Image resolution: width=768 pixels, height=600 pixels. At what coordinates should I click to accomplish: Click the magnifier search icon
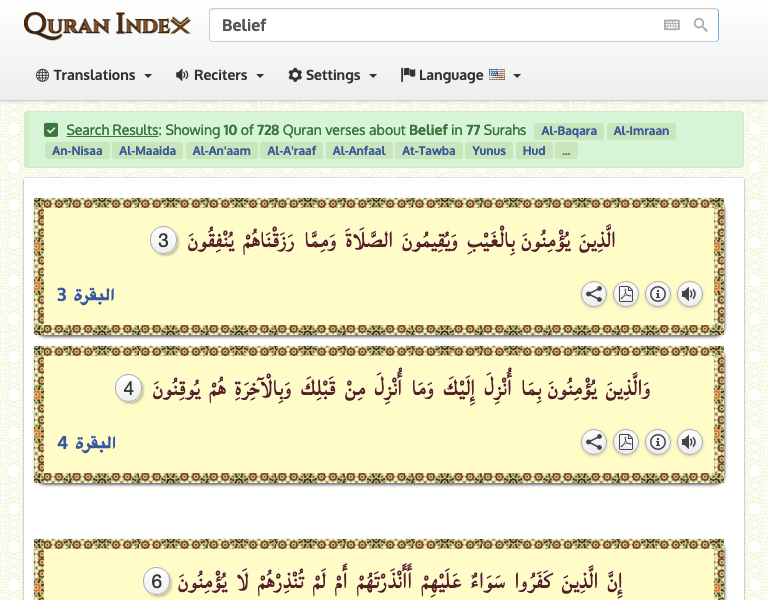701,25
